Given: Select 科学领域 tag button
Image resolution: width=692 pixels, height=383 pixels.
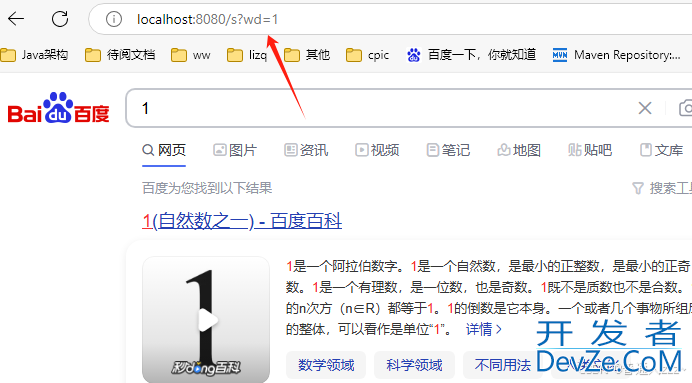Looking at the screenshot, I should coord(414,365).
